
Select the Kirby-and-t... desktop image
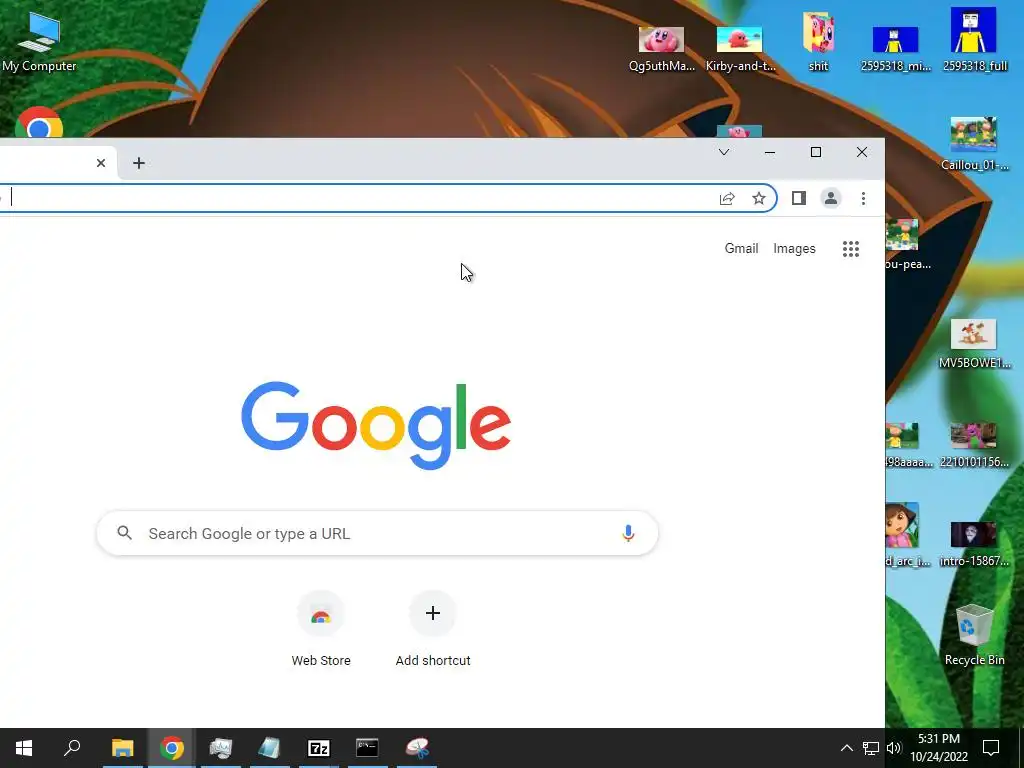(740, 48)
